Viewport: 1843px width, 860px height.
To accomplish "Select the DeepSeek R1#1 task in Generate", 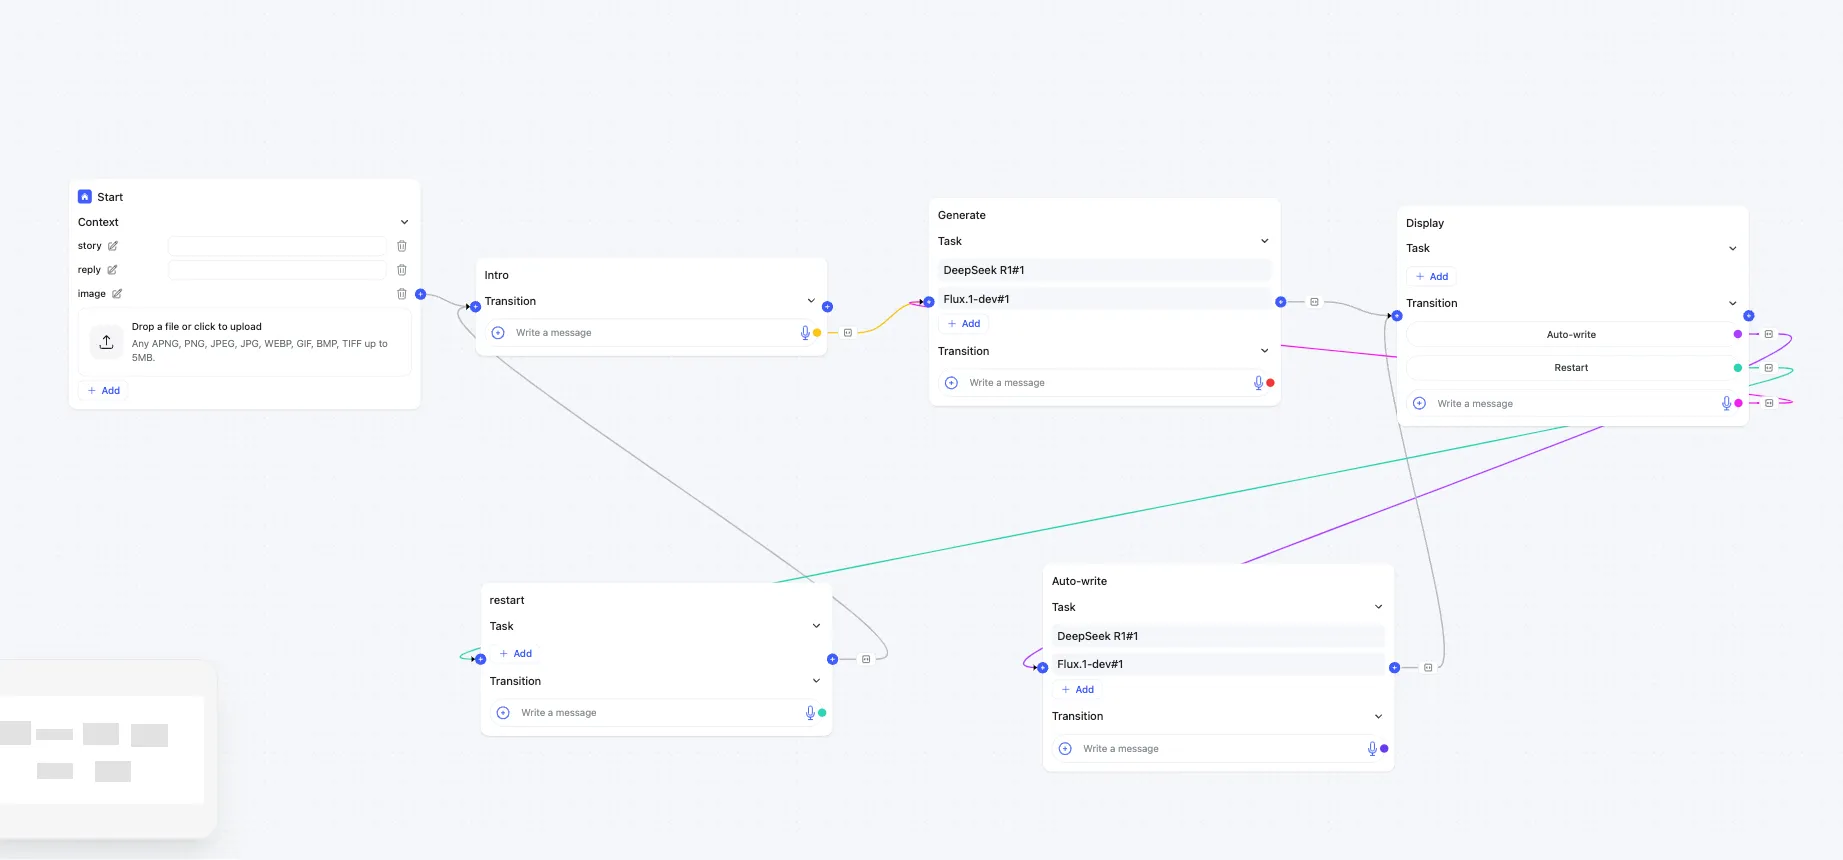I will coord(1103,270).
